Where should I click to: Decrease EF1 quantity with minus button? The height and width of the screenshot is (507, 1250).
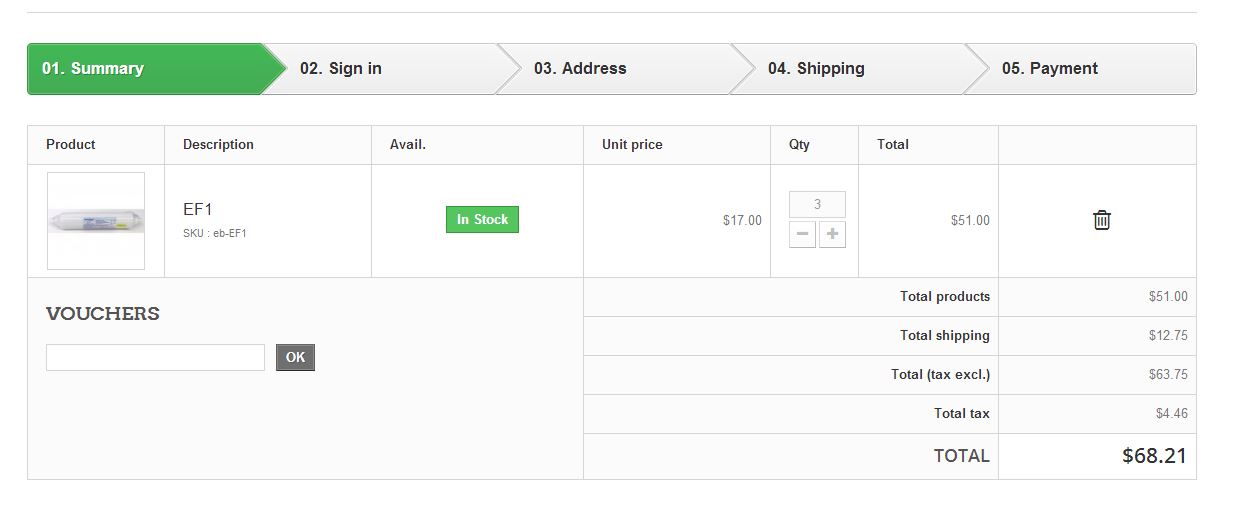[802, 235]
